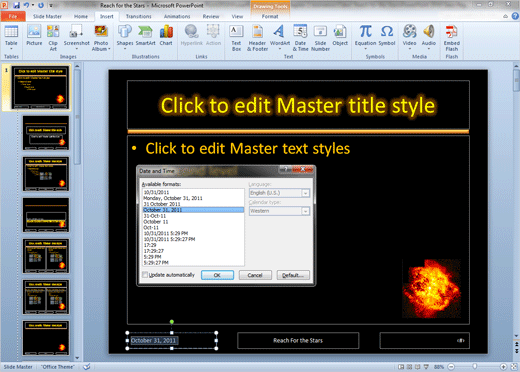Insert an Object
This screenshot has height=372, width=520.
pos(340,35)
